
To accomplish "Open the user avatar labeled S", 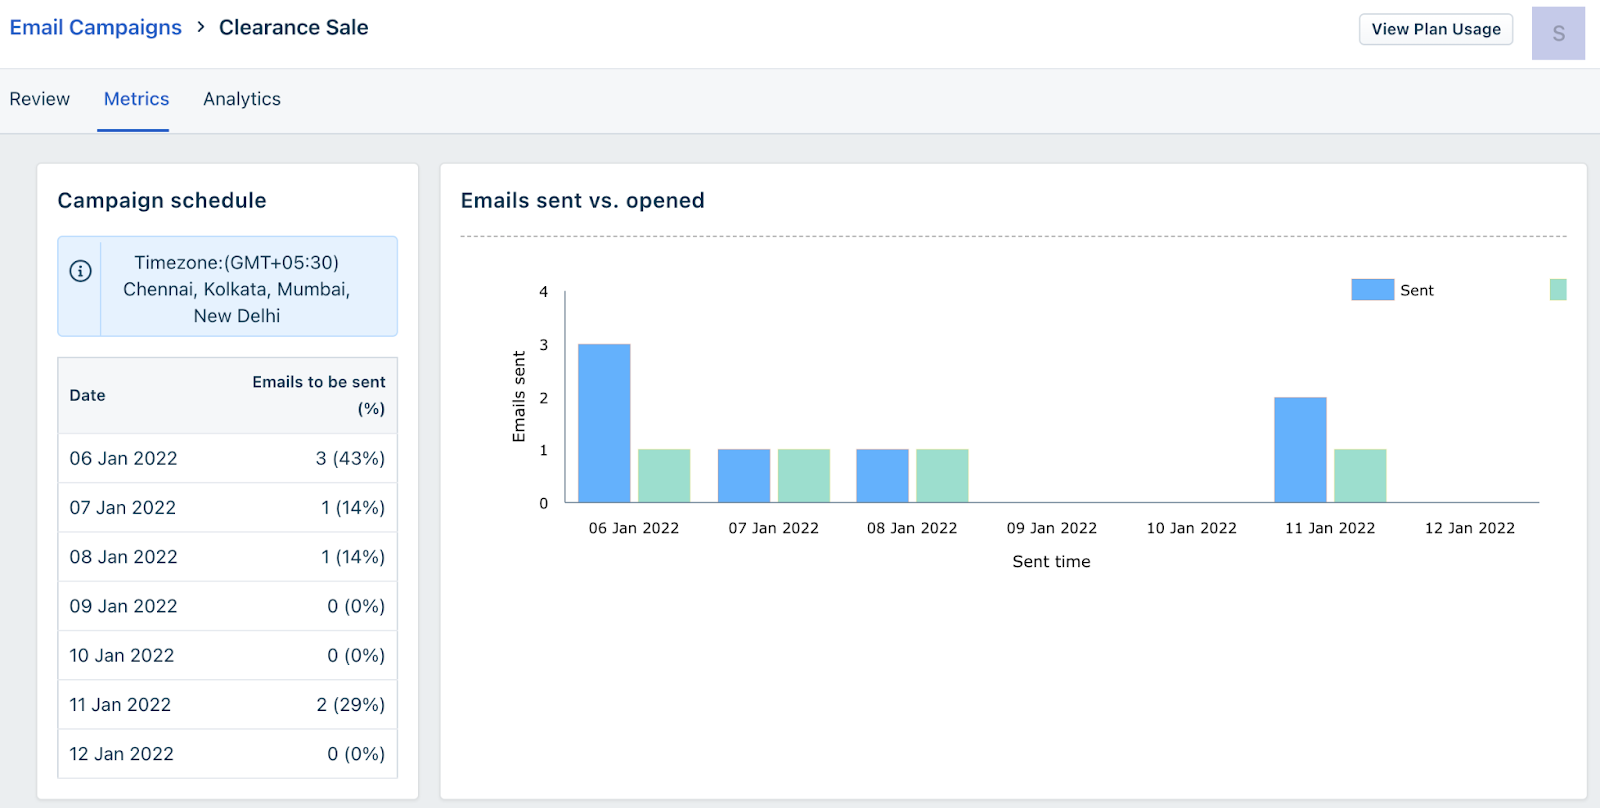I will (1558, 33).
